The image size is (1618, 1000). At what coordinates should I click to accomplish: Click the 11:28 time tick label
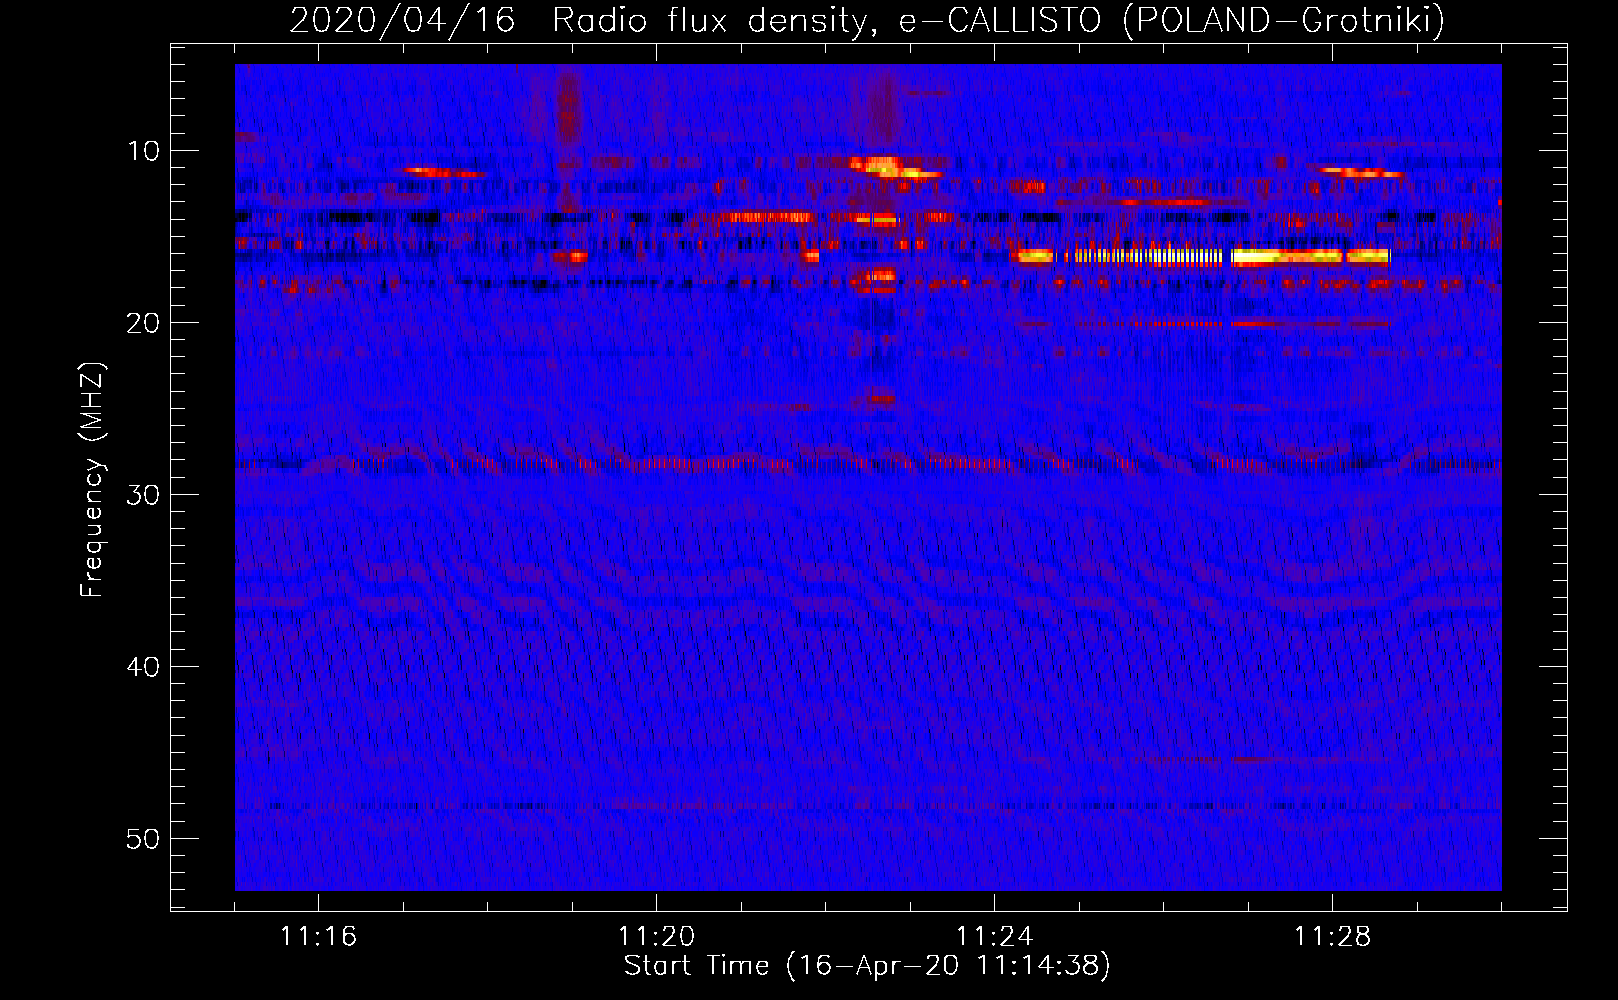pos(1332,937)
